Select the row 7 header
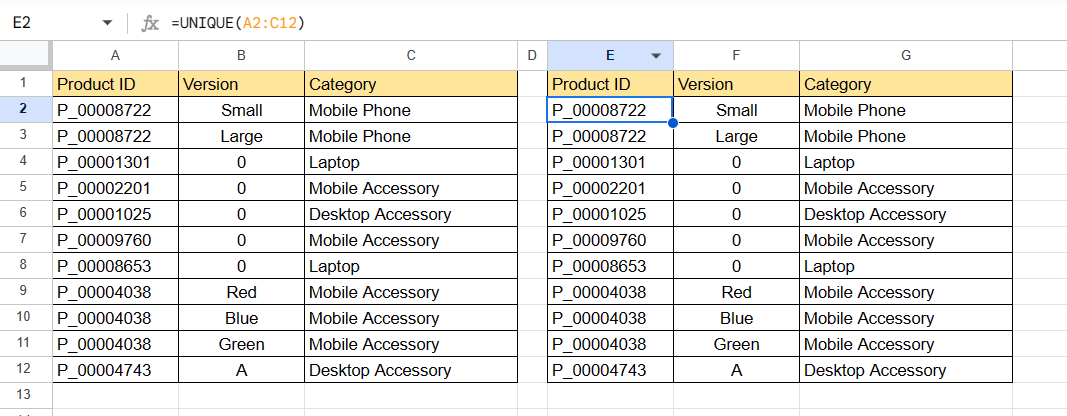 (22, 240)
